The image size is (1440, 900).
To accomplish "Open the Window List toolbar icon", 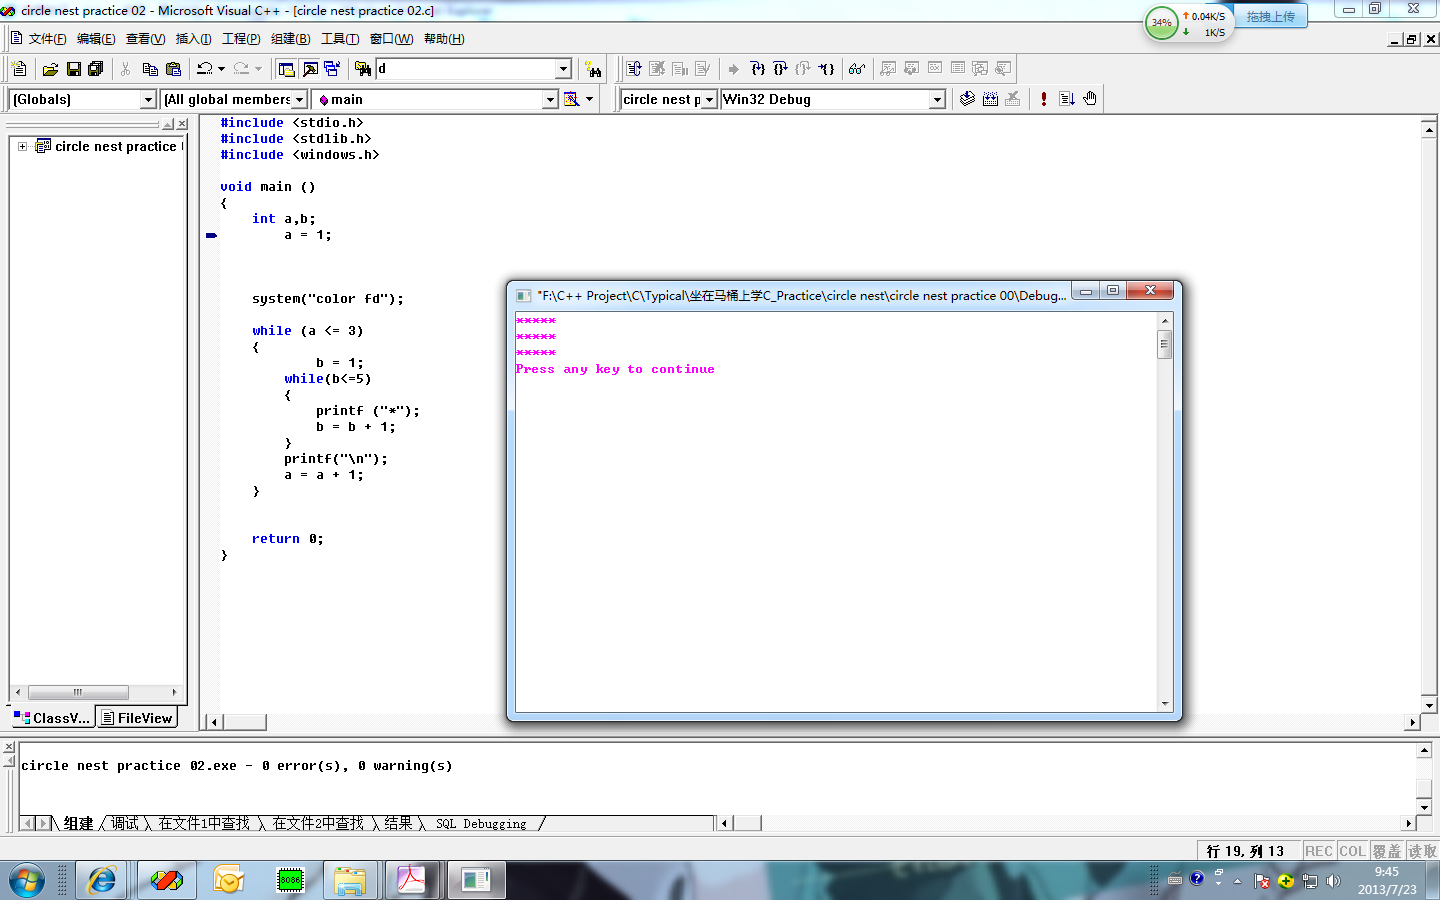I will [x=332, y=69].
